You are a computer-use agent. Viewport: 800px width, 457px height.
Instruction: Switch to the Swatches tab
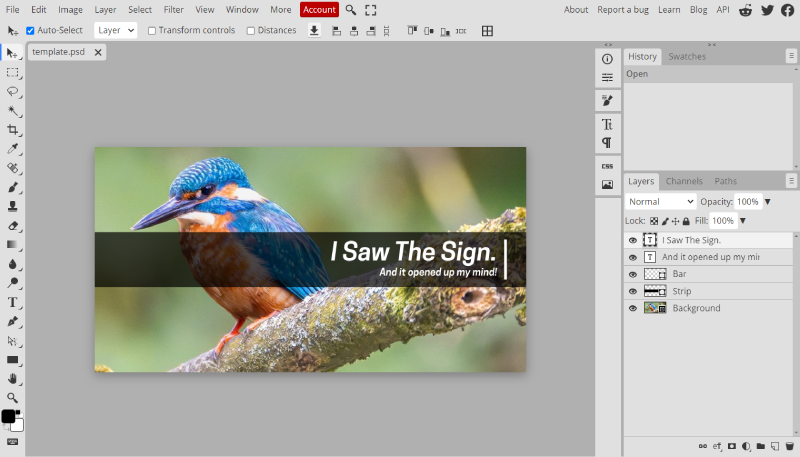tap(687, 57)
